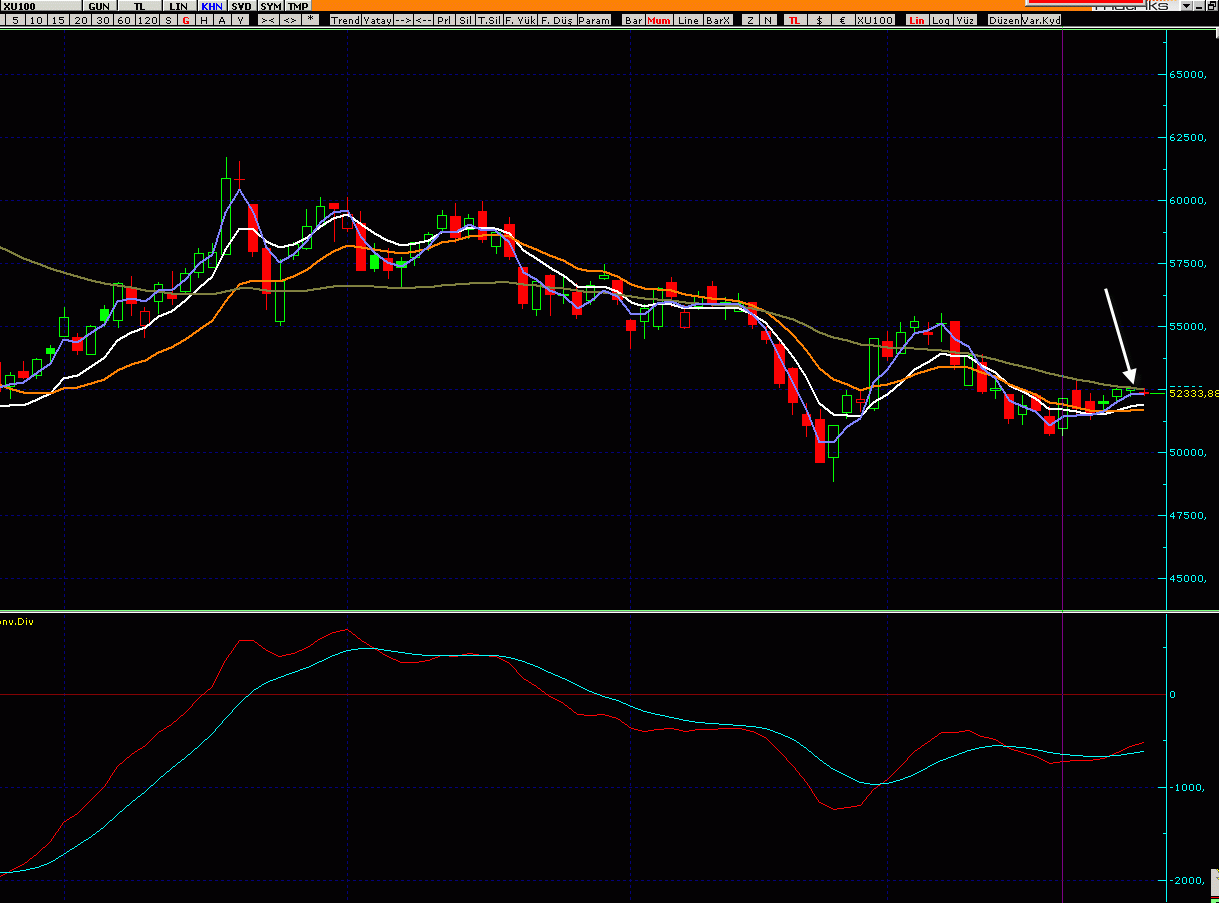The image size is (1219, 903).
Task: Open the window dropdown arrow at top right
Action: [x=1185, y=6]
